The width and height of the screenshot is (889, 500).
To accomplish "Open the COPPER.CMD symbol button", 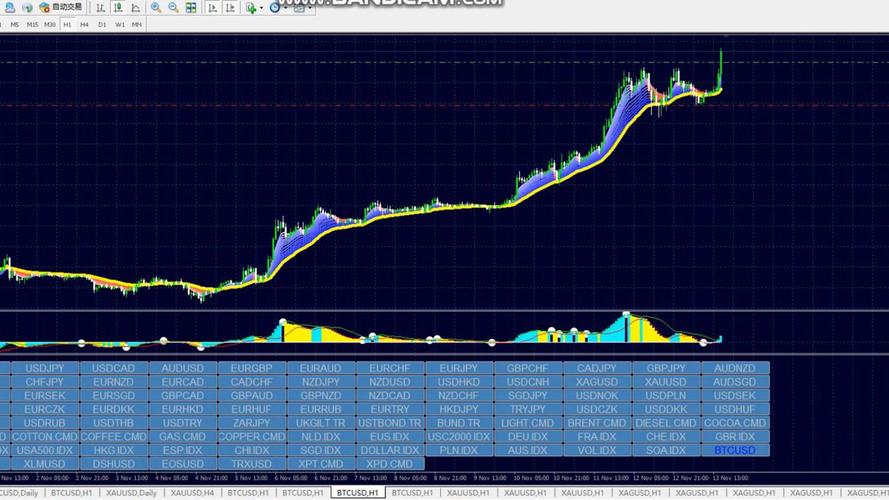I will pyautogui.click(x=252, y=437).
